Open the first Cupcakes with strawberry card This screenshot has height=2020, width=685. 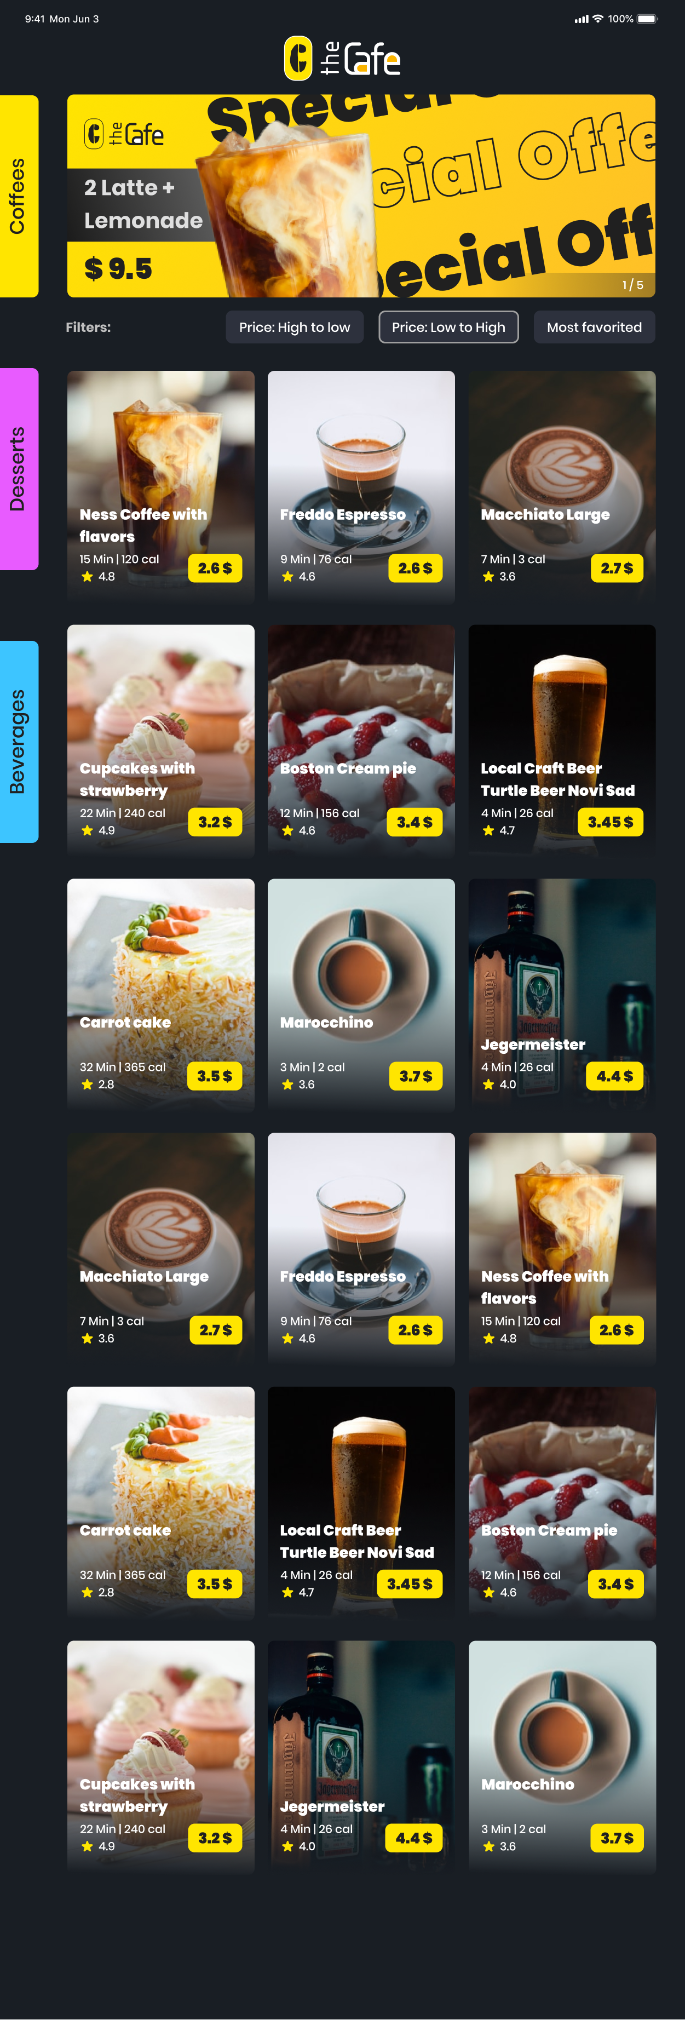[161, 740]
